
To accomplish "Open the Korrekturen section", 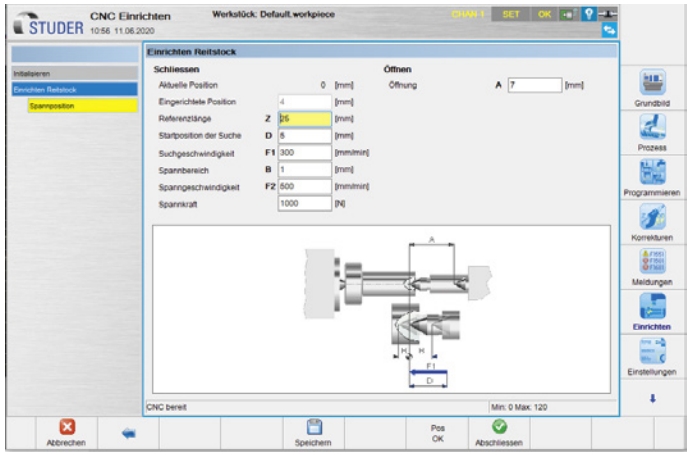I will coord(652,222).
